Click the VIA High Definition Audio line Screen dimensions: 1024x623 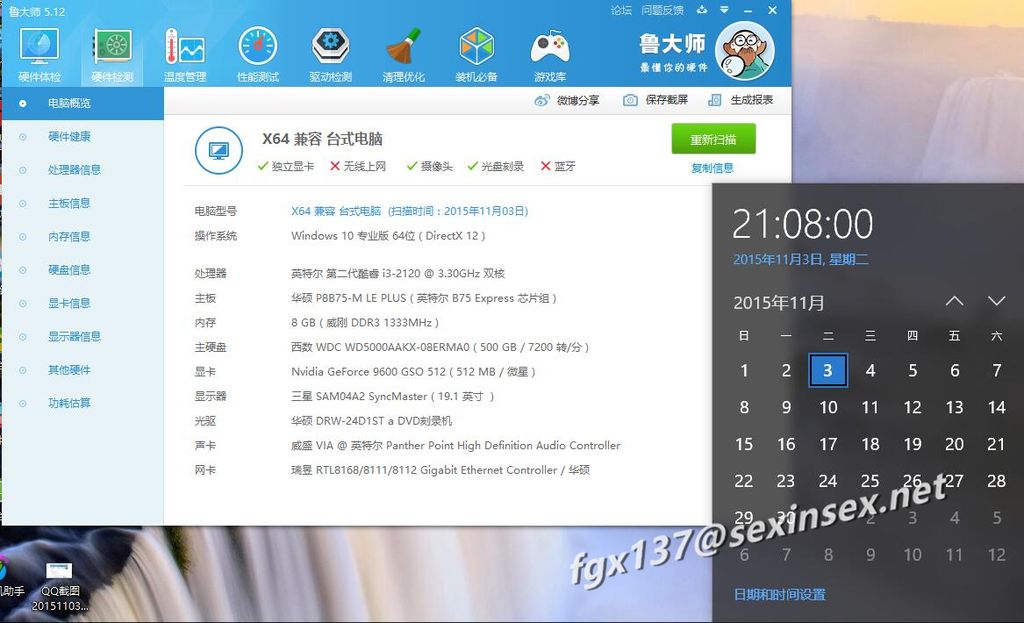pos(456,445)
